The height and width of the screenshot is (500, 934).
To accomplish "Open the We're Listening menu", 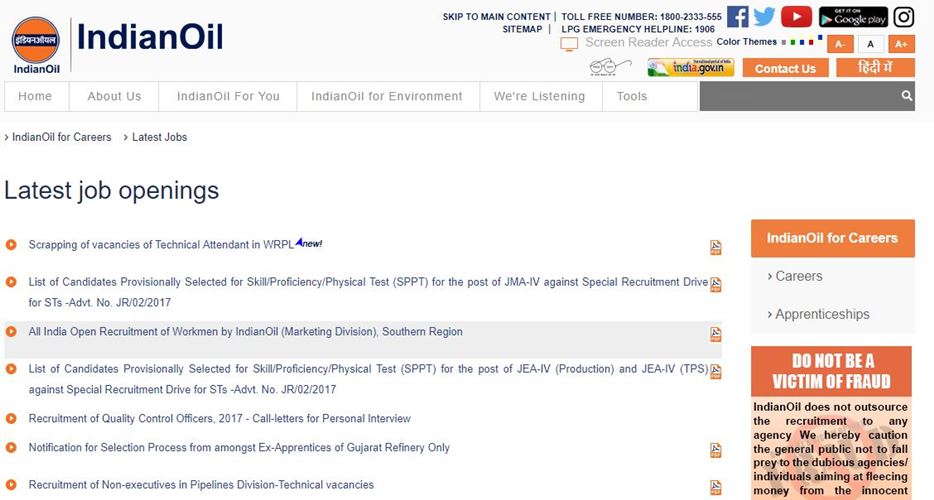I will (540, 96).
